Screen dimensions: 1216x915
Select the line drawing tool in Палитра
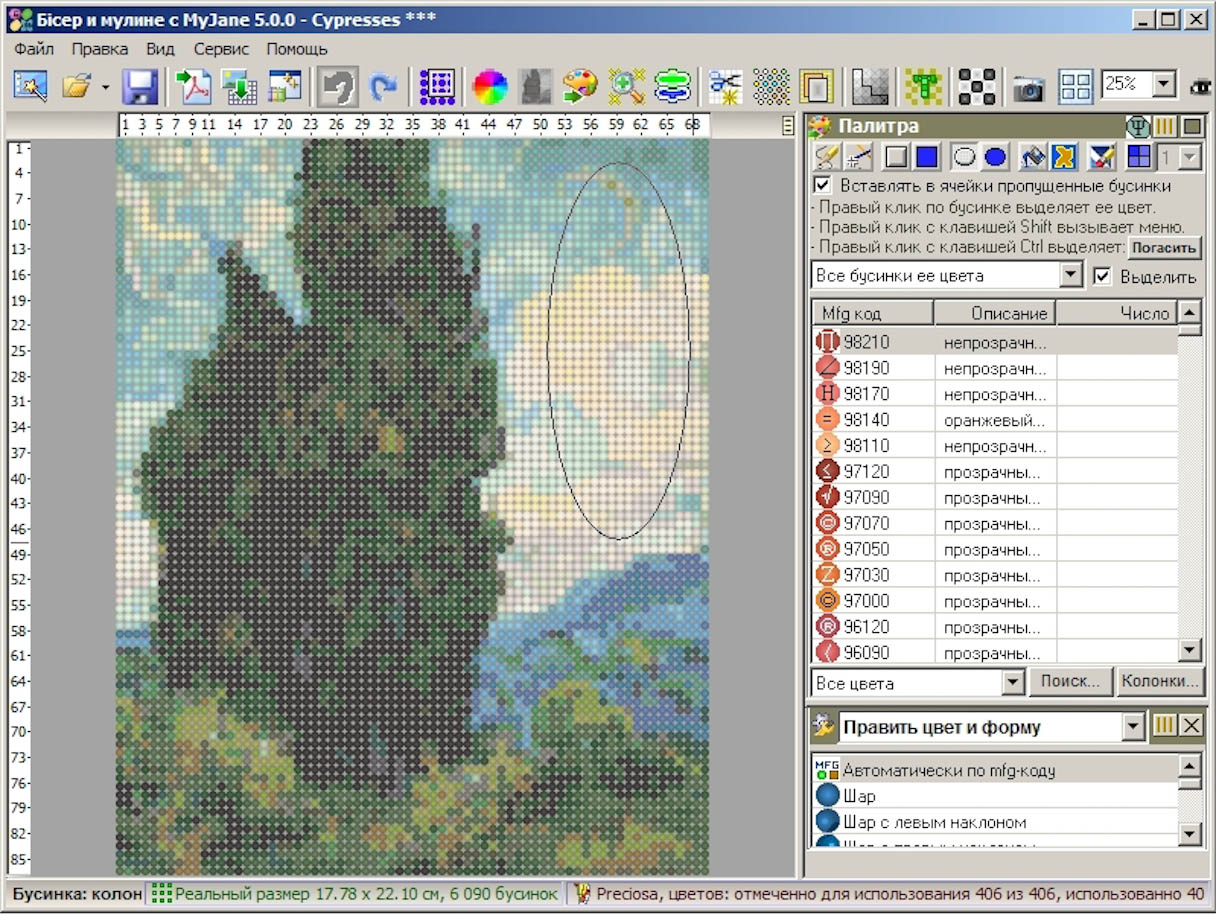click(857, 157)
